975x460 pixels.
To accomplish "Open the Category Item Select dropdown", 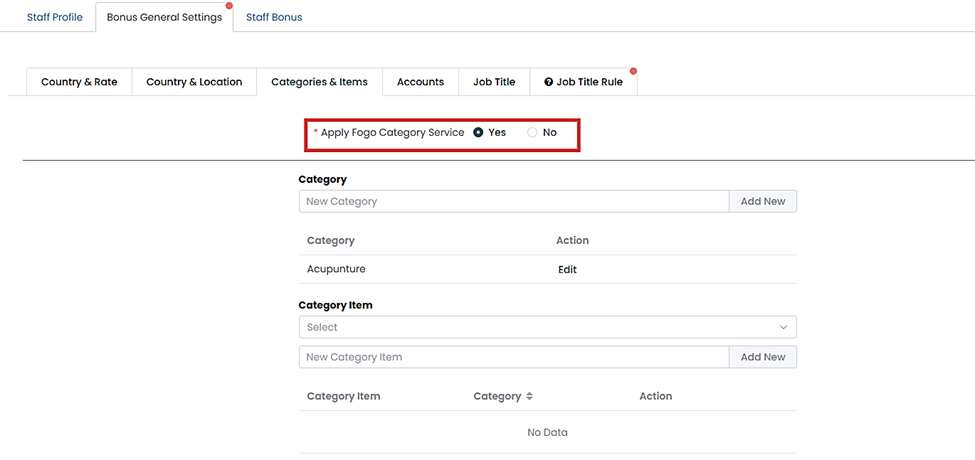I will tap(547, 327).
